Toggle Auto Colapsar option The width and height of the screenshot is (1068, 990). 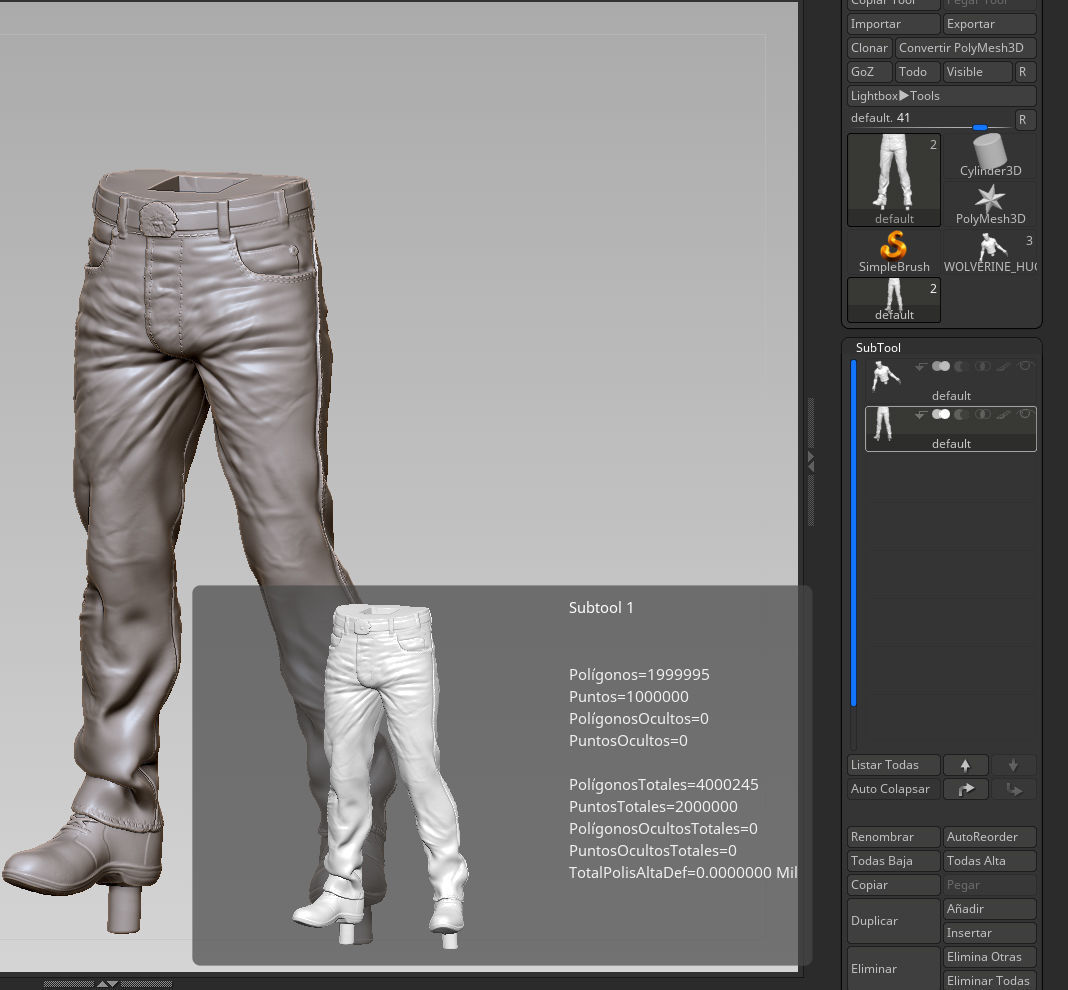[x=894, y=789]
